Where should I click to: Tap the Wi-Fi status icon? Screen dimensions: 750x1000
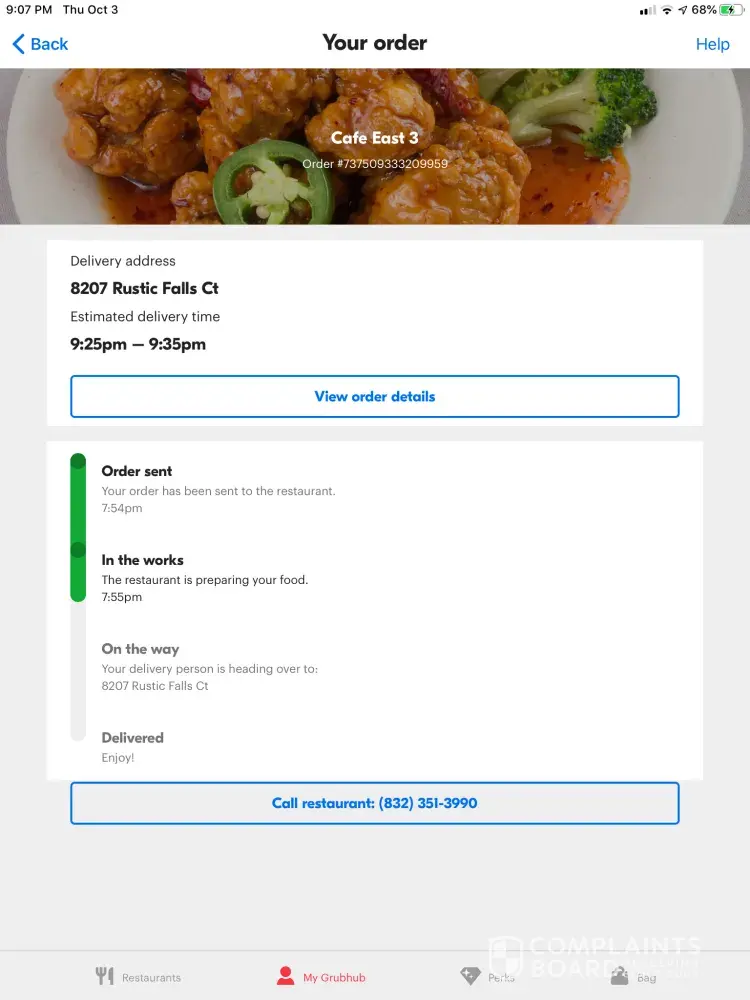(x=666, y=10)
